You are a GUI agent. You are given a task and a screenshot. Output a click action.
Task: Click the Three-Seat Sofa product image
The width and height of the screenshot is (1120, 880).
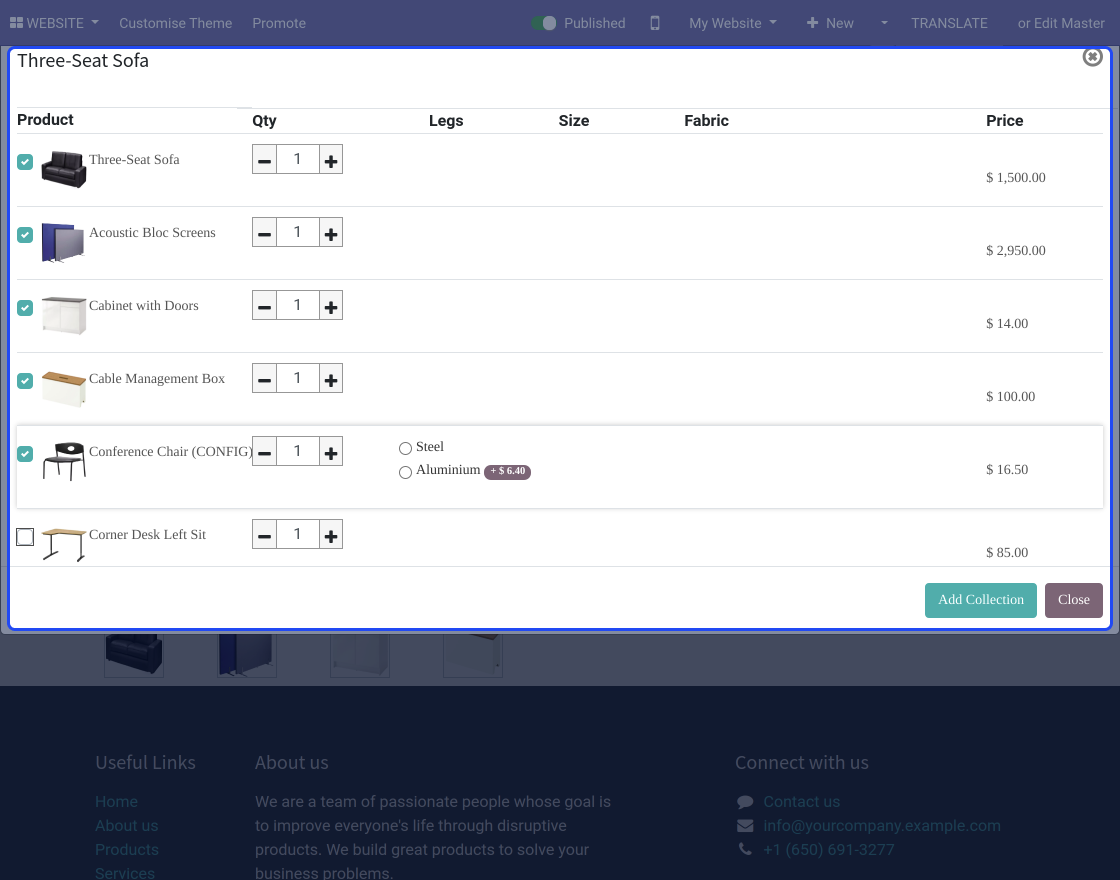64,169
